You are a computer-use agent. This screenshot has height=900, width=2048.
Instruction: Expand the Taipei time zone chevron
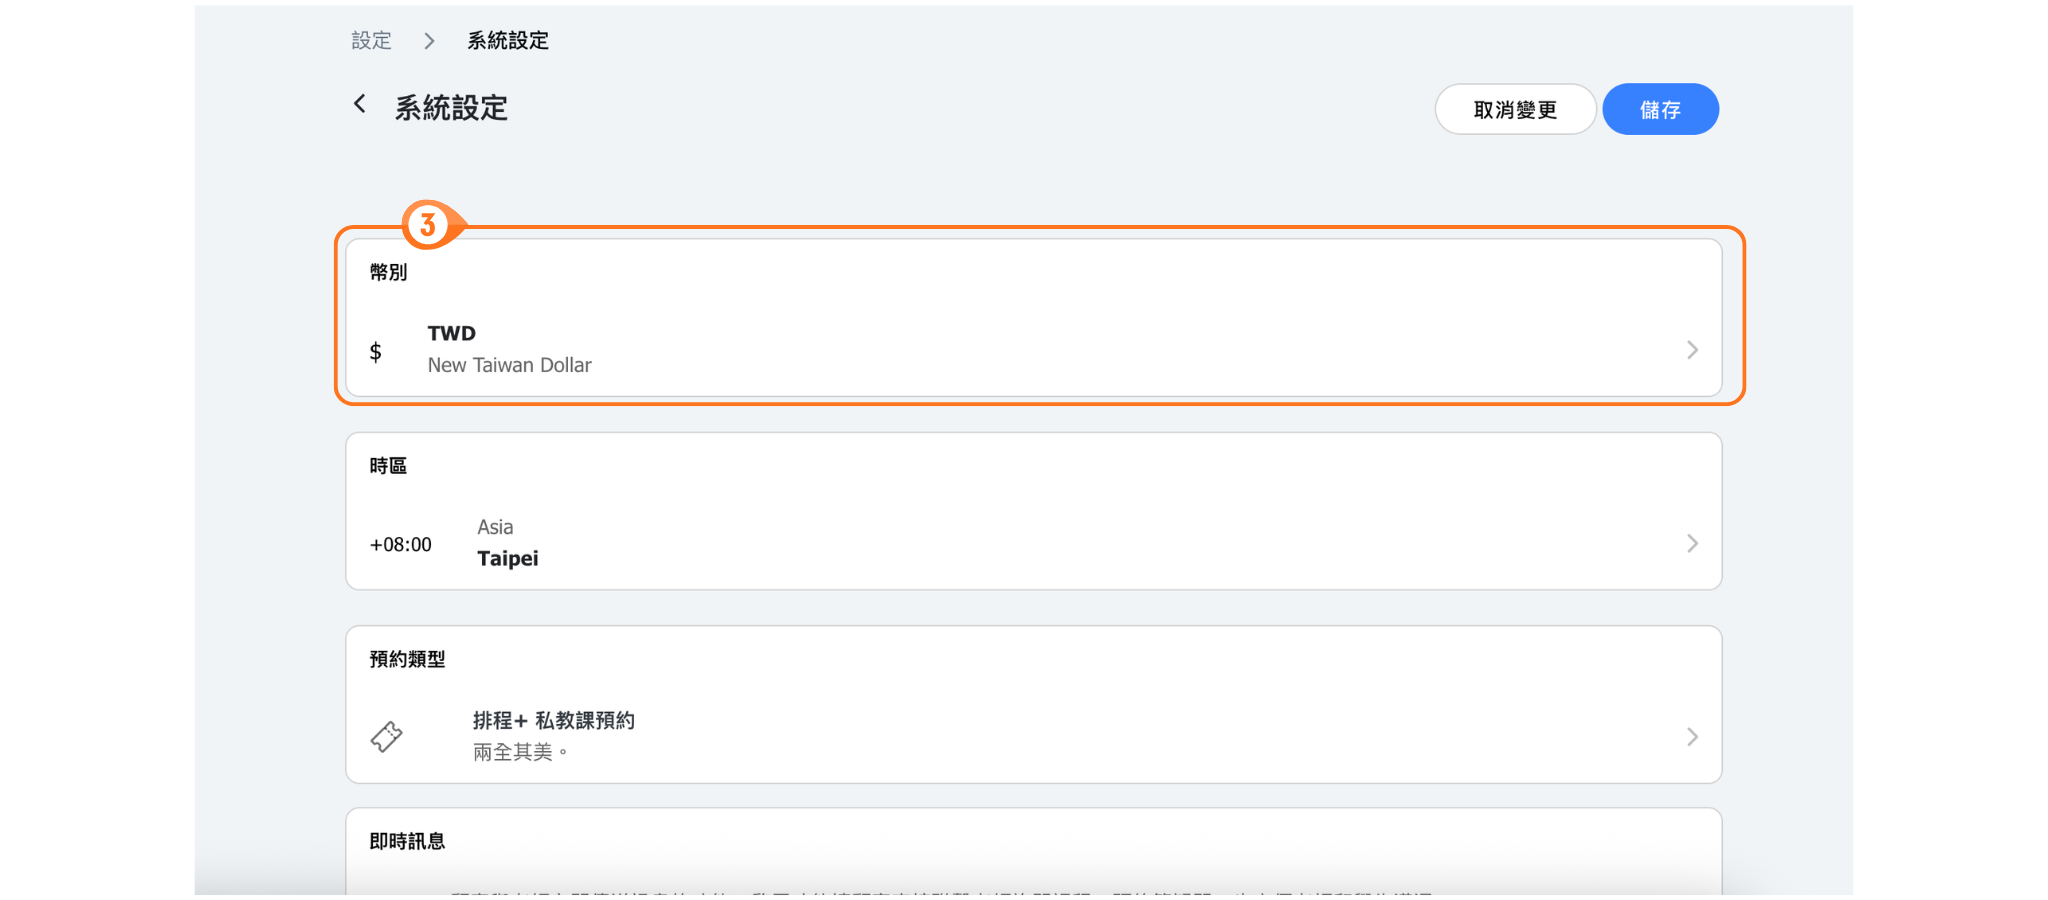(1692, 543)
